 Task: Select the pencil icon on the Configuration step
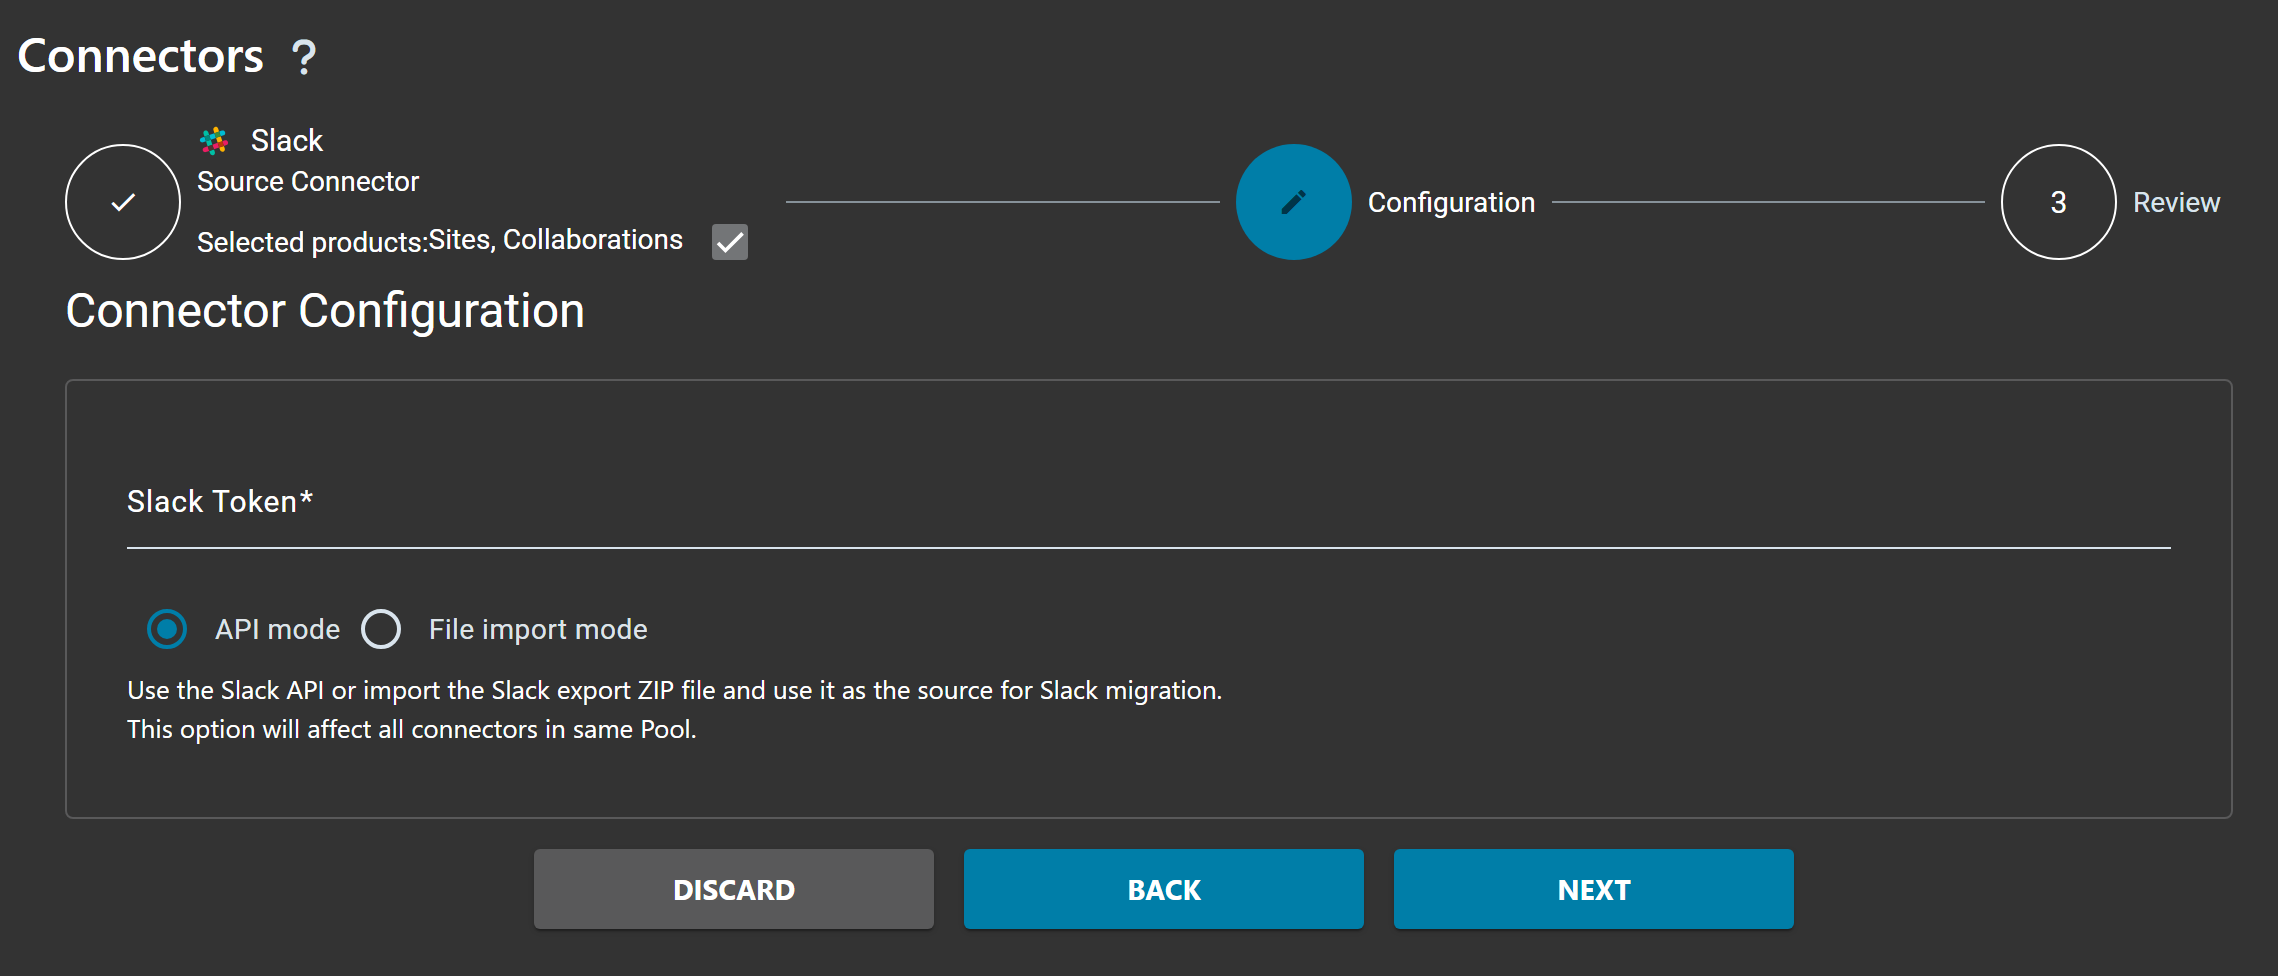pyautogui.click(x=1292, y=201)
